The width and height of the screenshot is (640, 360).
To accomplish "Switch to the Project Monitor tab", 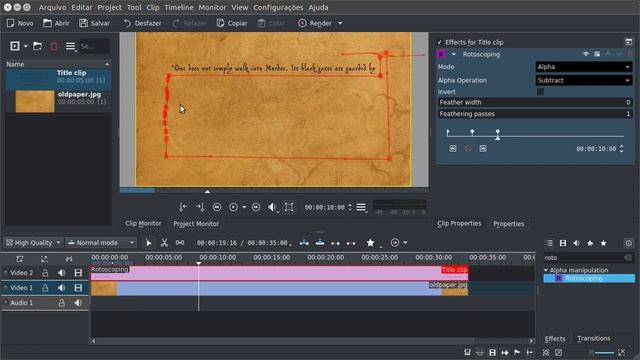I will [196, 224].
